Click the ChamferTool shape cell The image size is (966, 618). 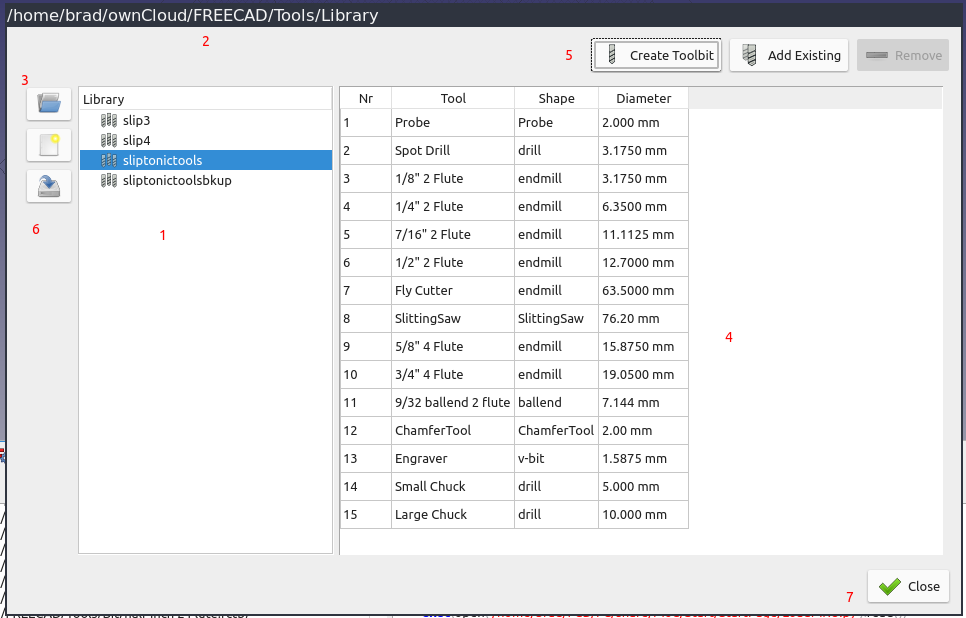tap(556, 431)
